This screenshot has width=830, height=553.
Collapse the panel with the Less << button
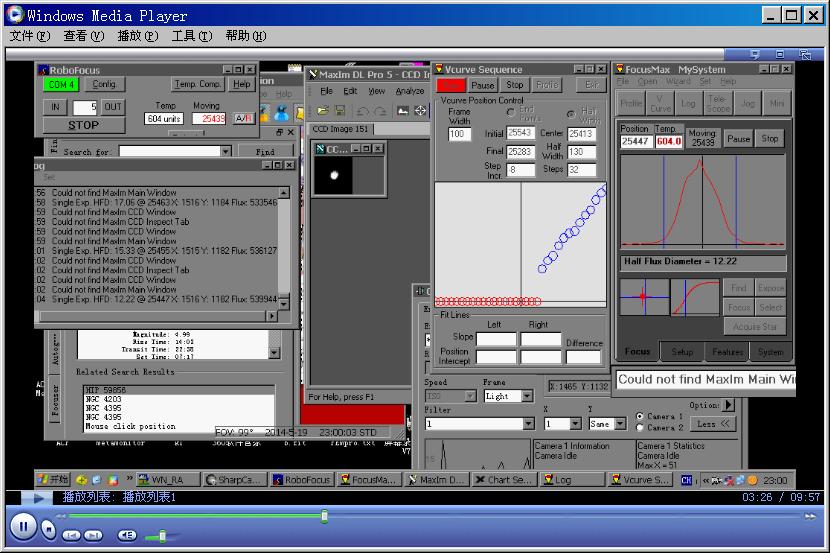[x=713, y=424]
